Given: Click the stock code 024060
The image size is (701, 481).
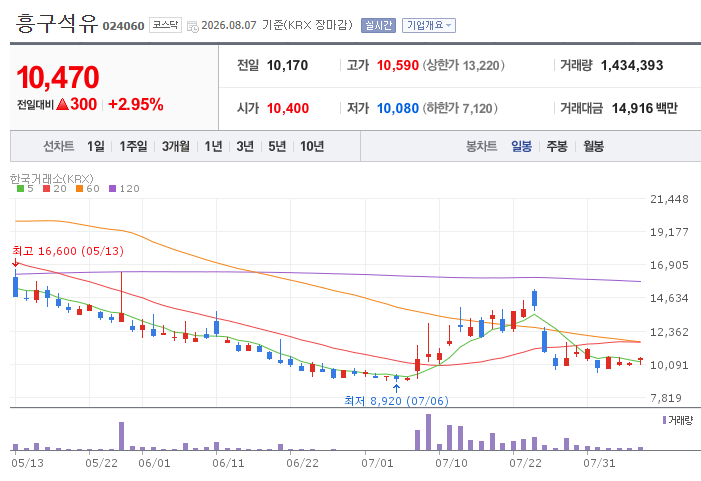Looking at the screenshot, I should click(x=123, y=26).
